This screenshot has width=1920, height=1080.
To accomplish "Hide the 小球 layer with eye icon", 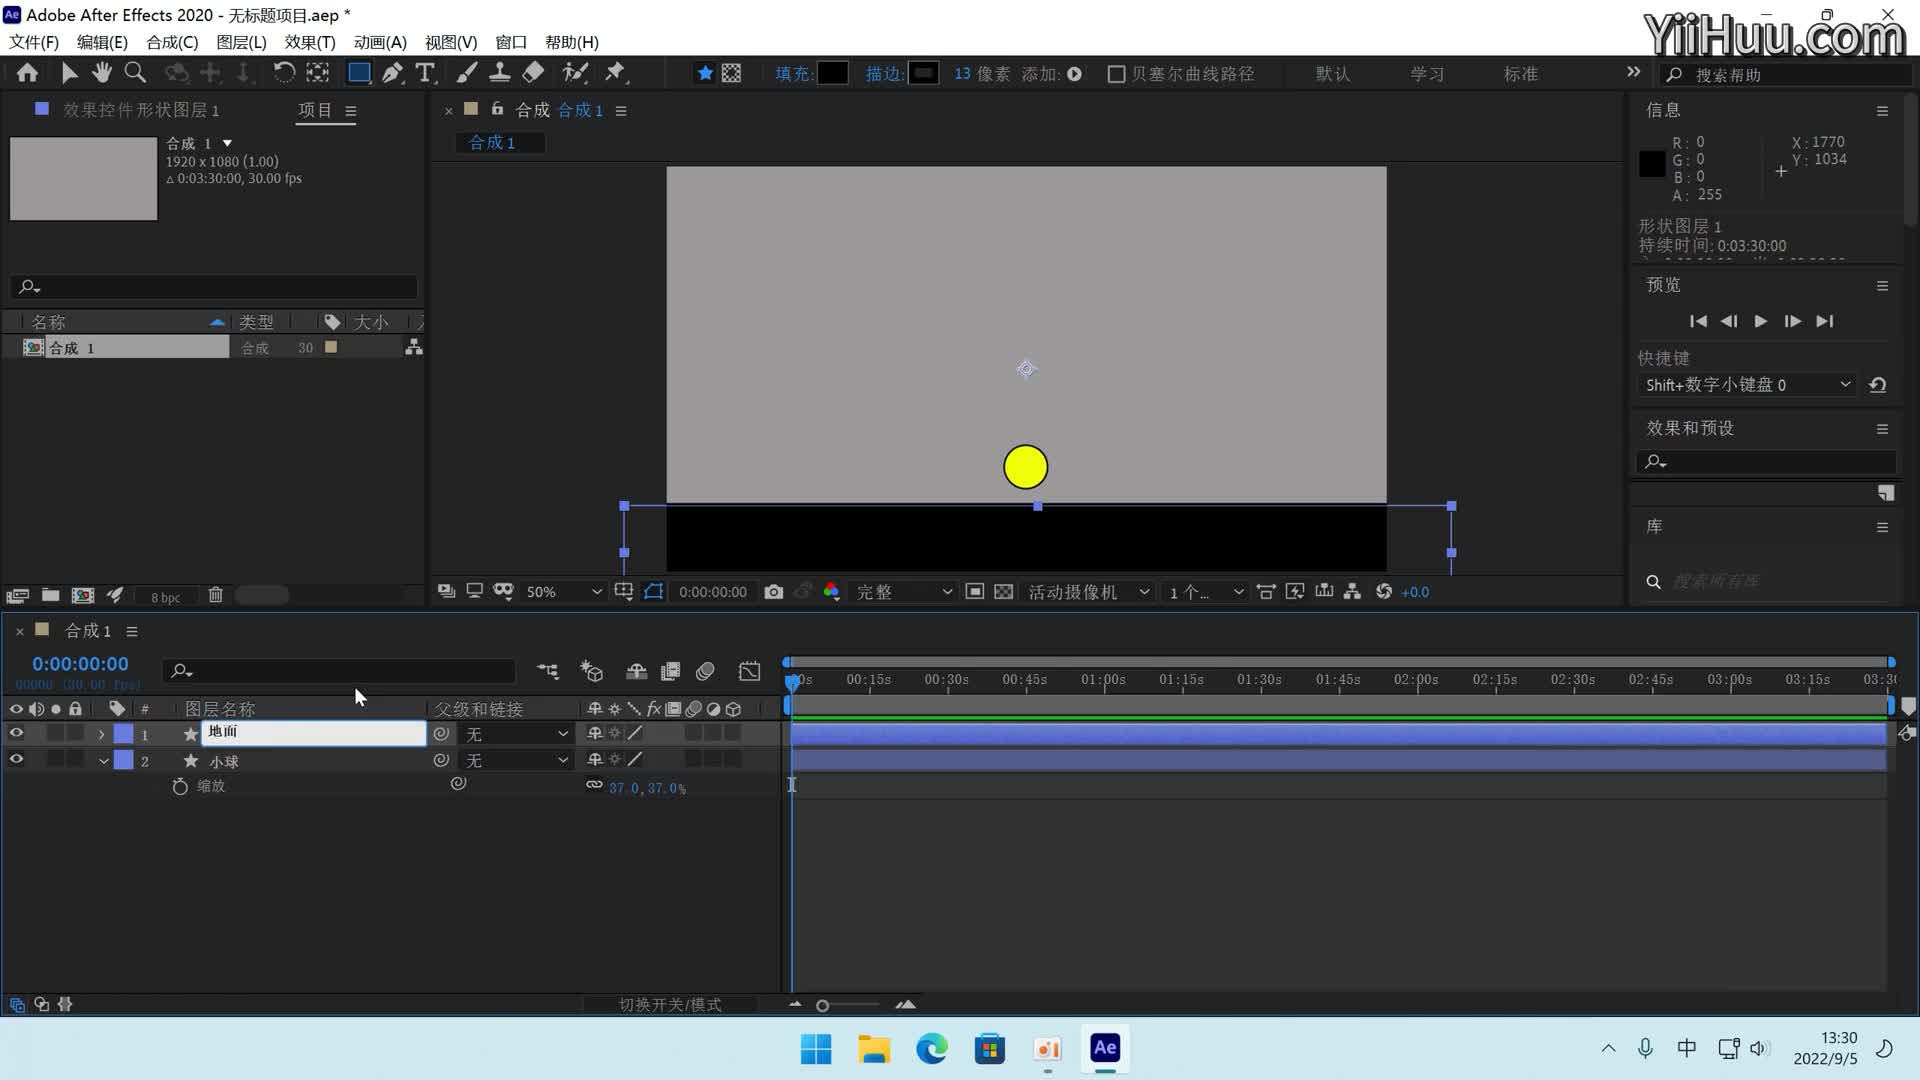I will pos(16,759).
